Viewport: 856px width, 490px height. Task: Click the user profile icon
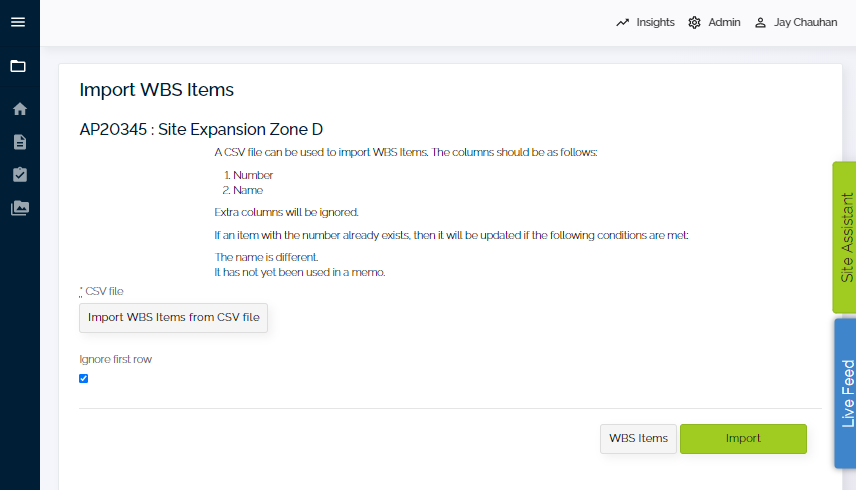[760, 22]
